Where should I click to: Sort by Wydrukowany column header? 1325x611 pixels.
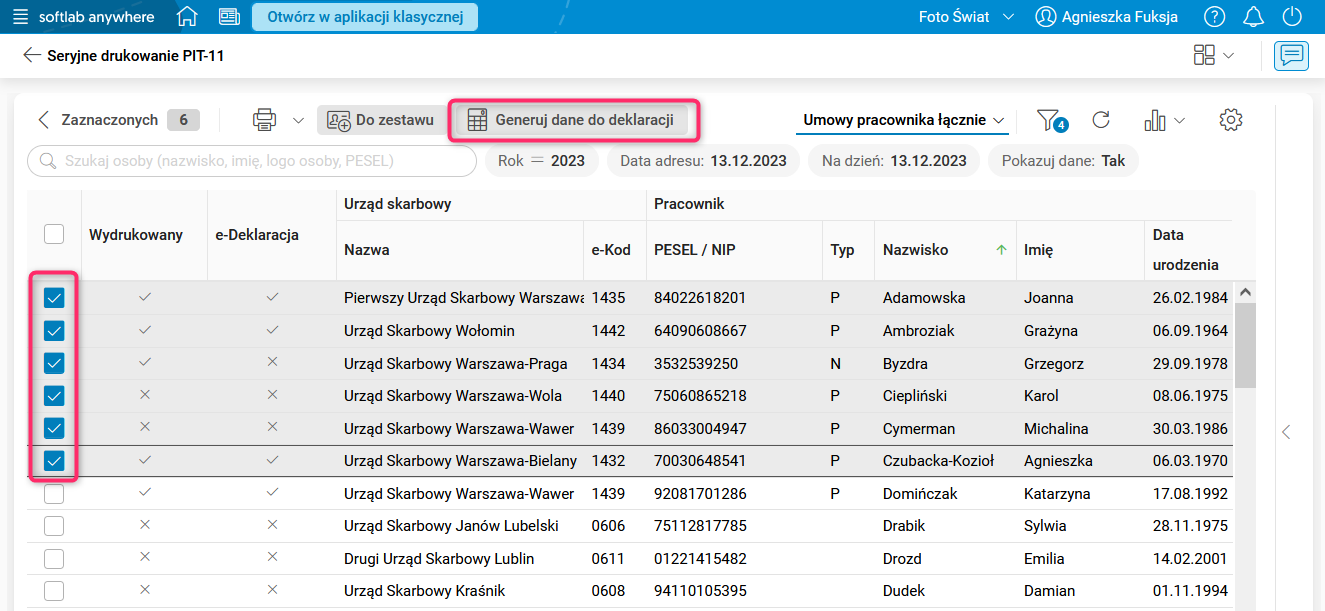(136, 235)
